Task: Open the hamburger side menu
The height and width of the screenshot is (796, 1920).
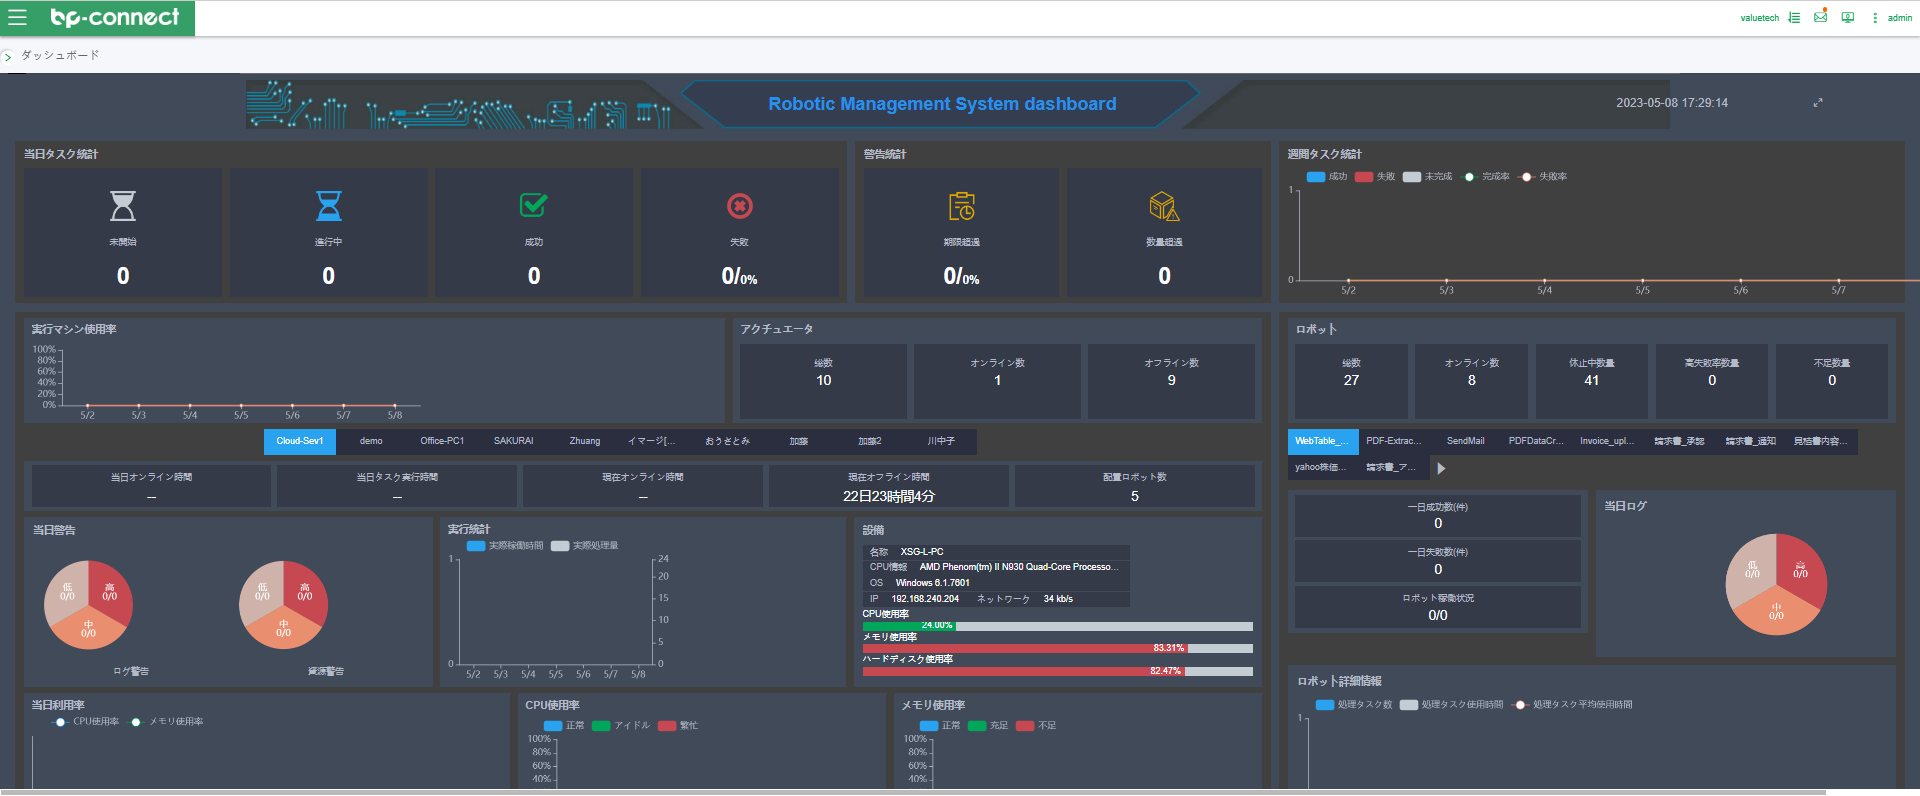Action: coord(17,17)
